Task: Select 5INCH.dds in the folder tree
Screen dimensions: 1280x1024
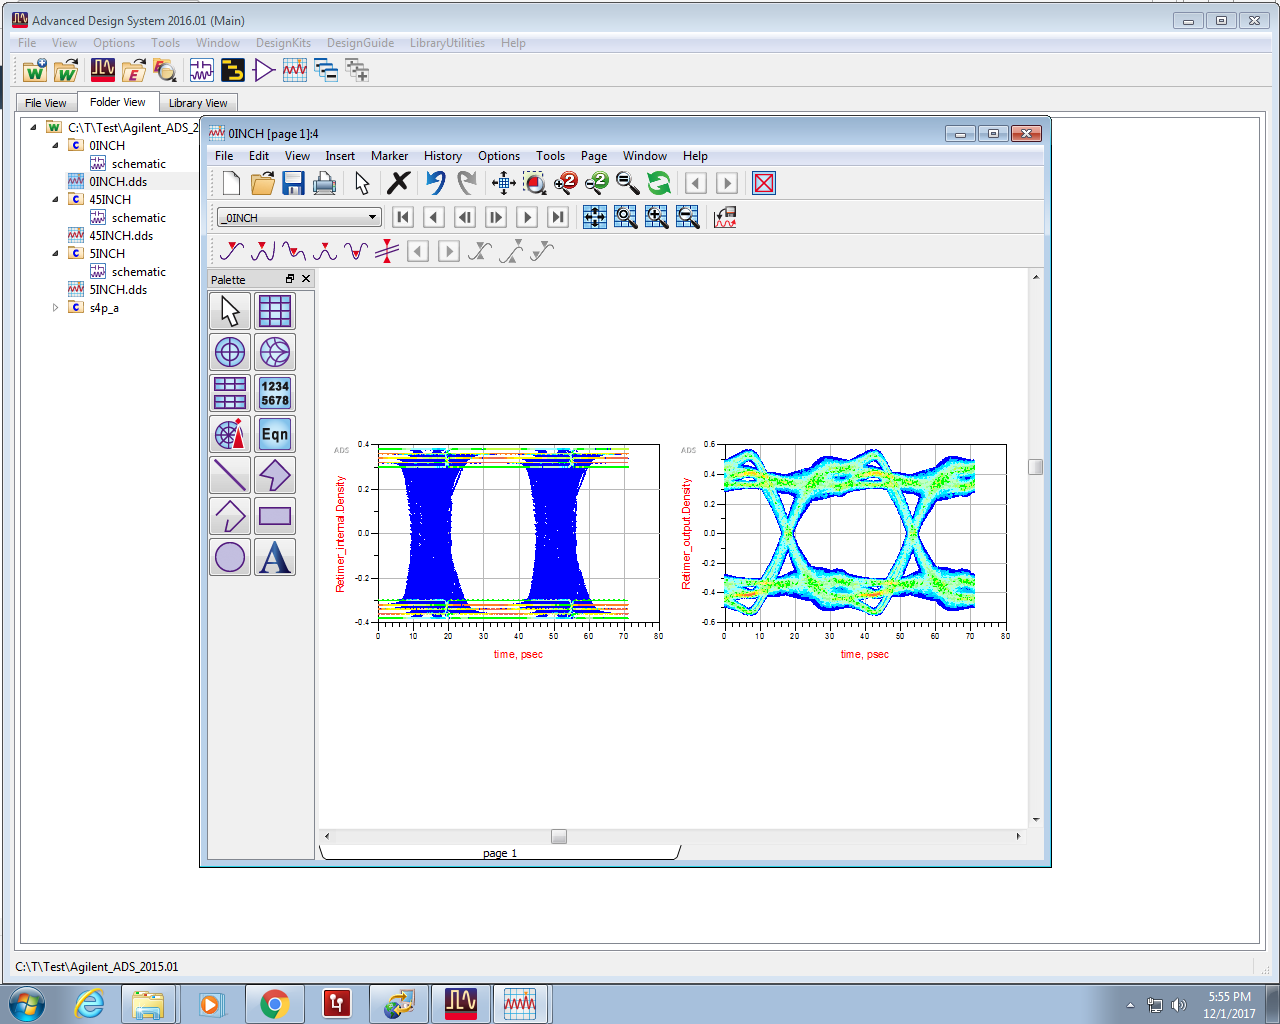Action: tap(118, 289)
